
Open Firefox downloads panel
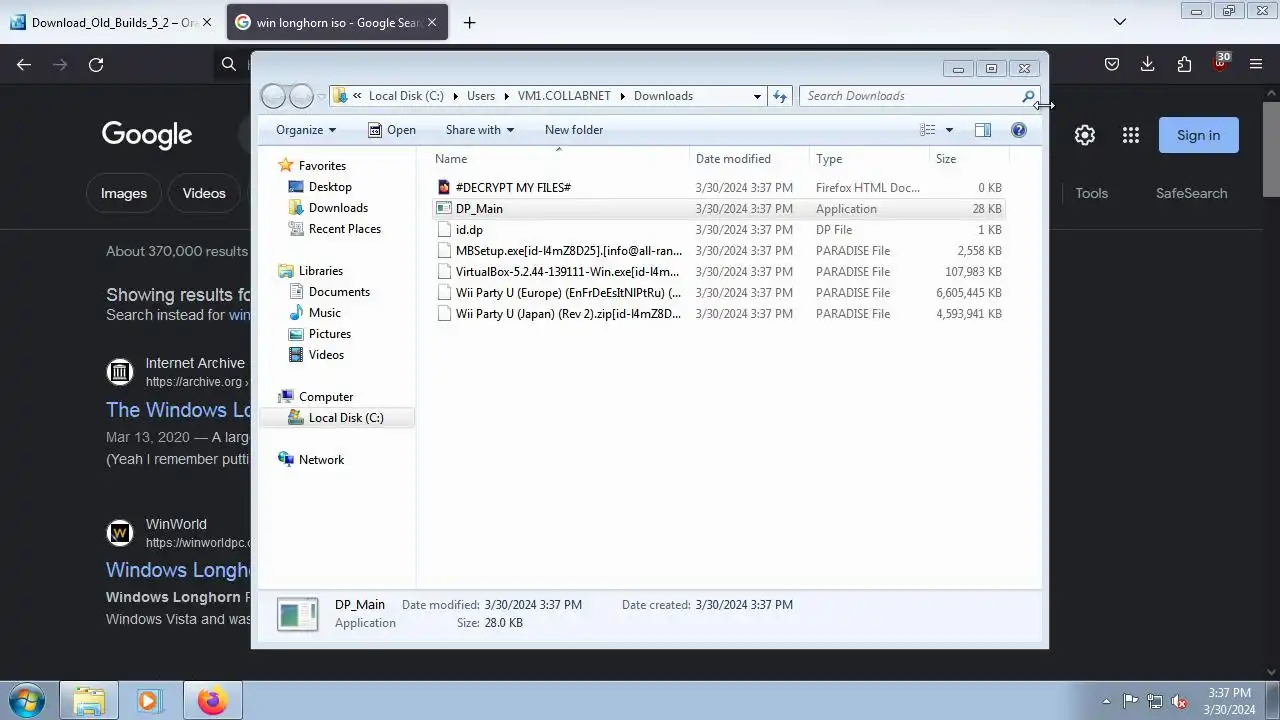[1147, 64]
